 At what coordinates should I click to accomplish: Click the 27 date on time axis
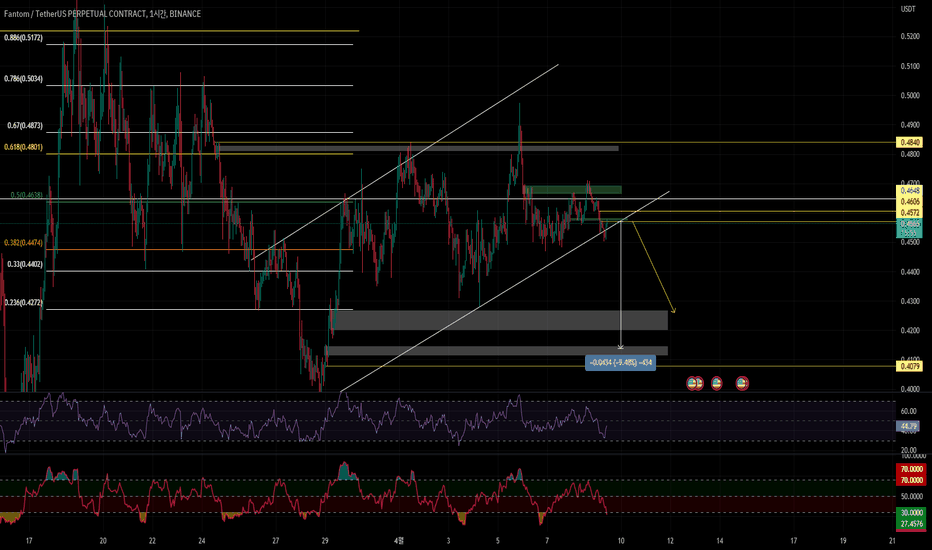pyautogui.click(x=276, y=540)
